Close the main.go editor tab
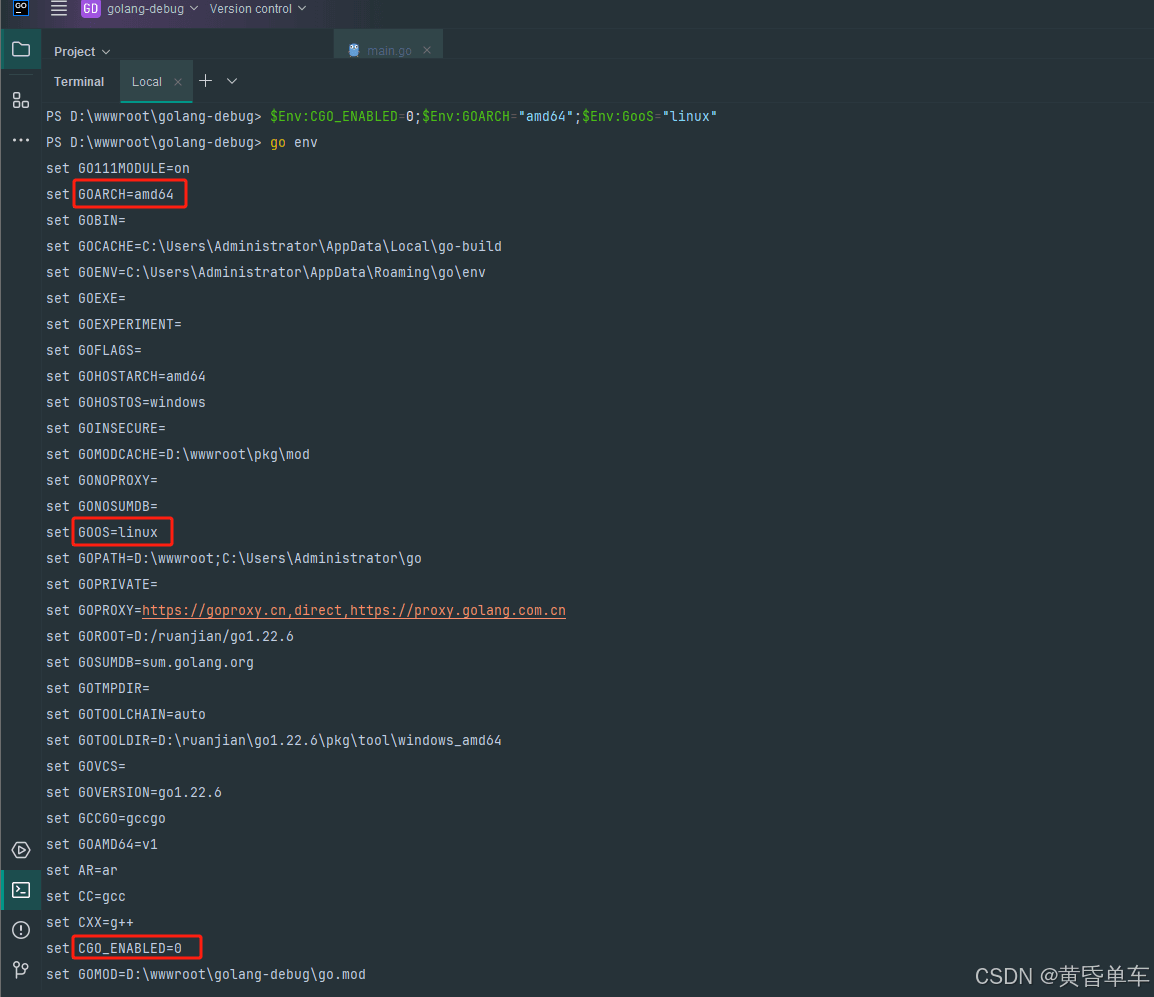This screenshot has width=1154, height=997. coord(427,50)
